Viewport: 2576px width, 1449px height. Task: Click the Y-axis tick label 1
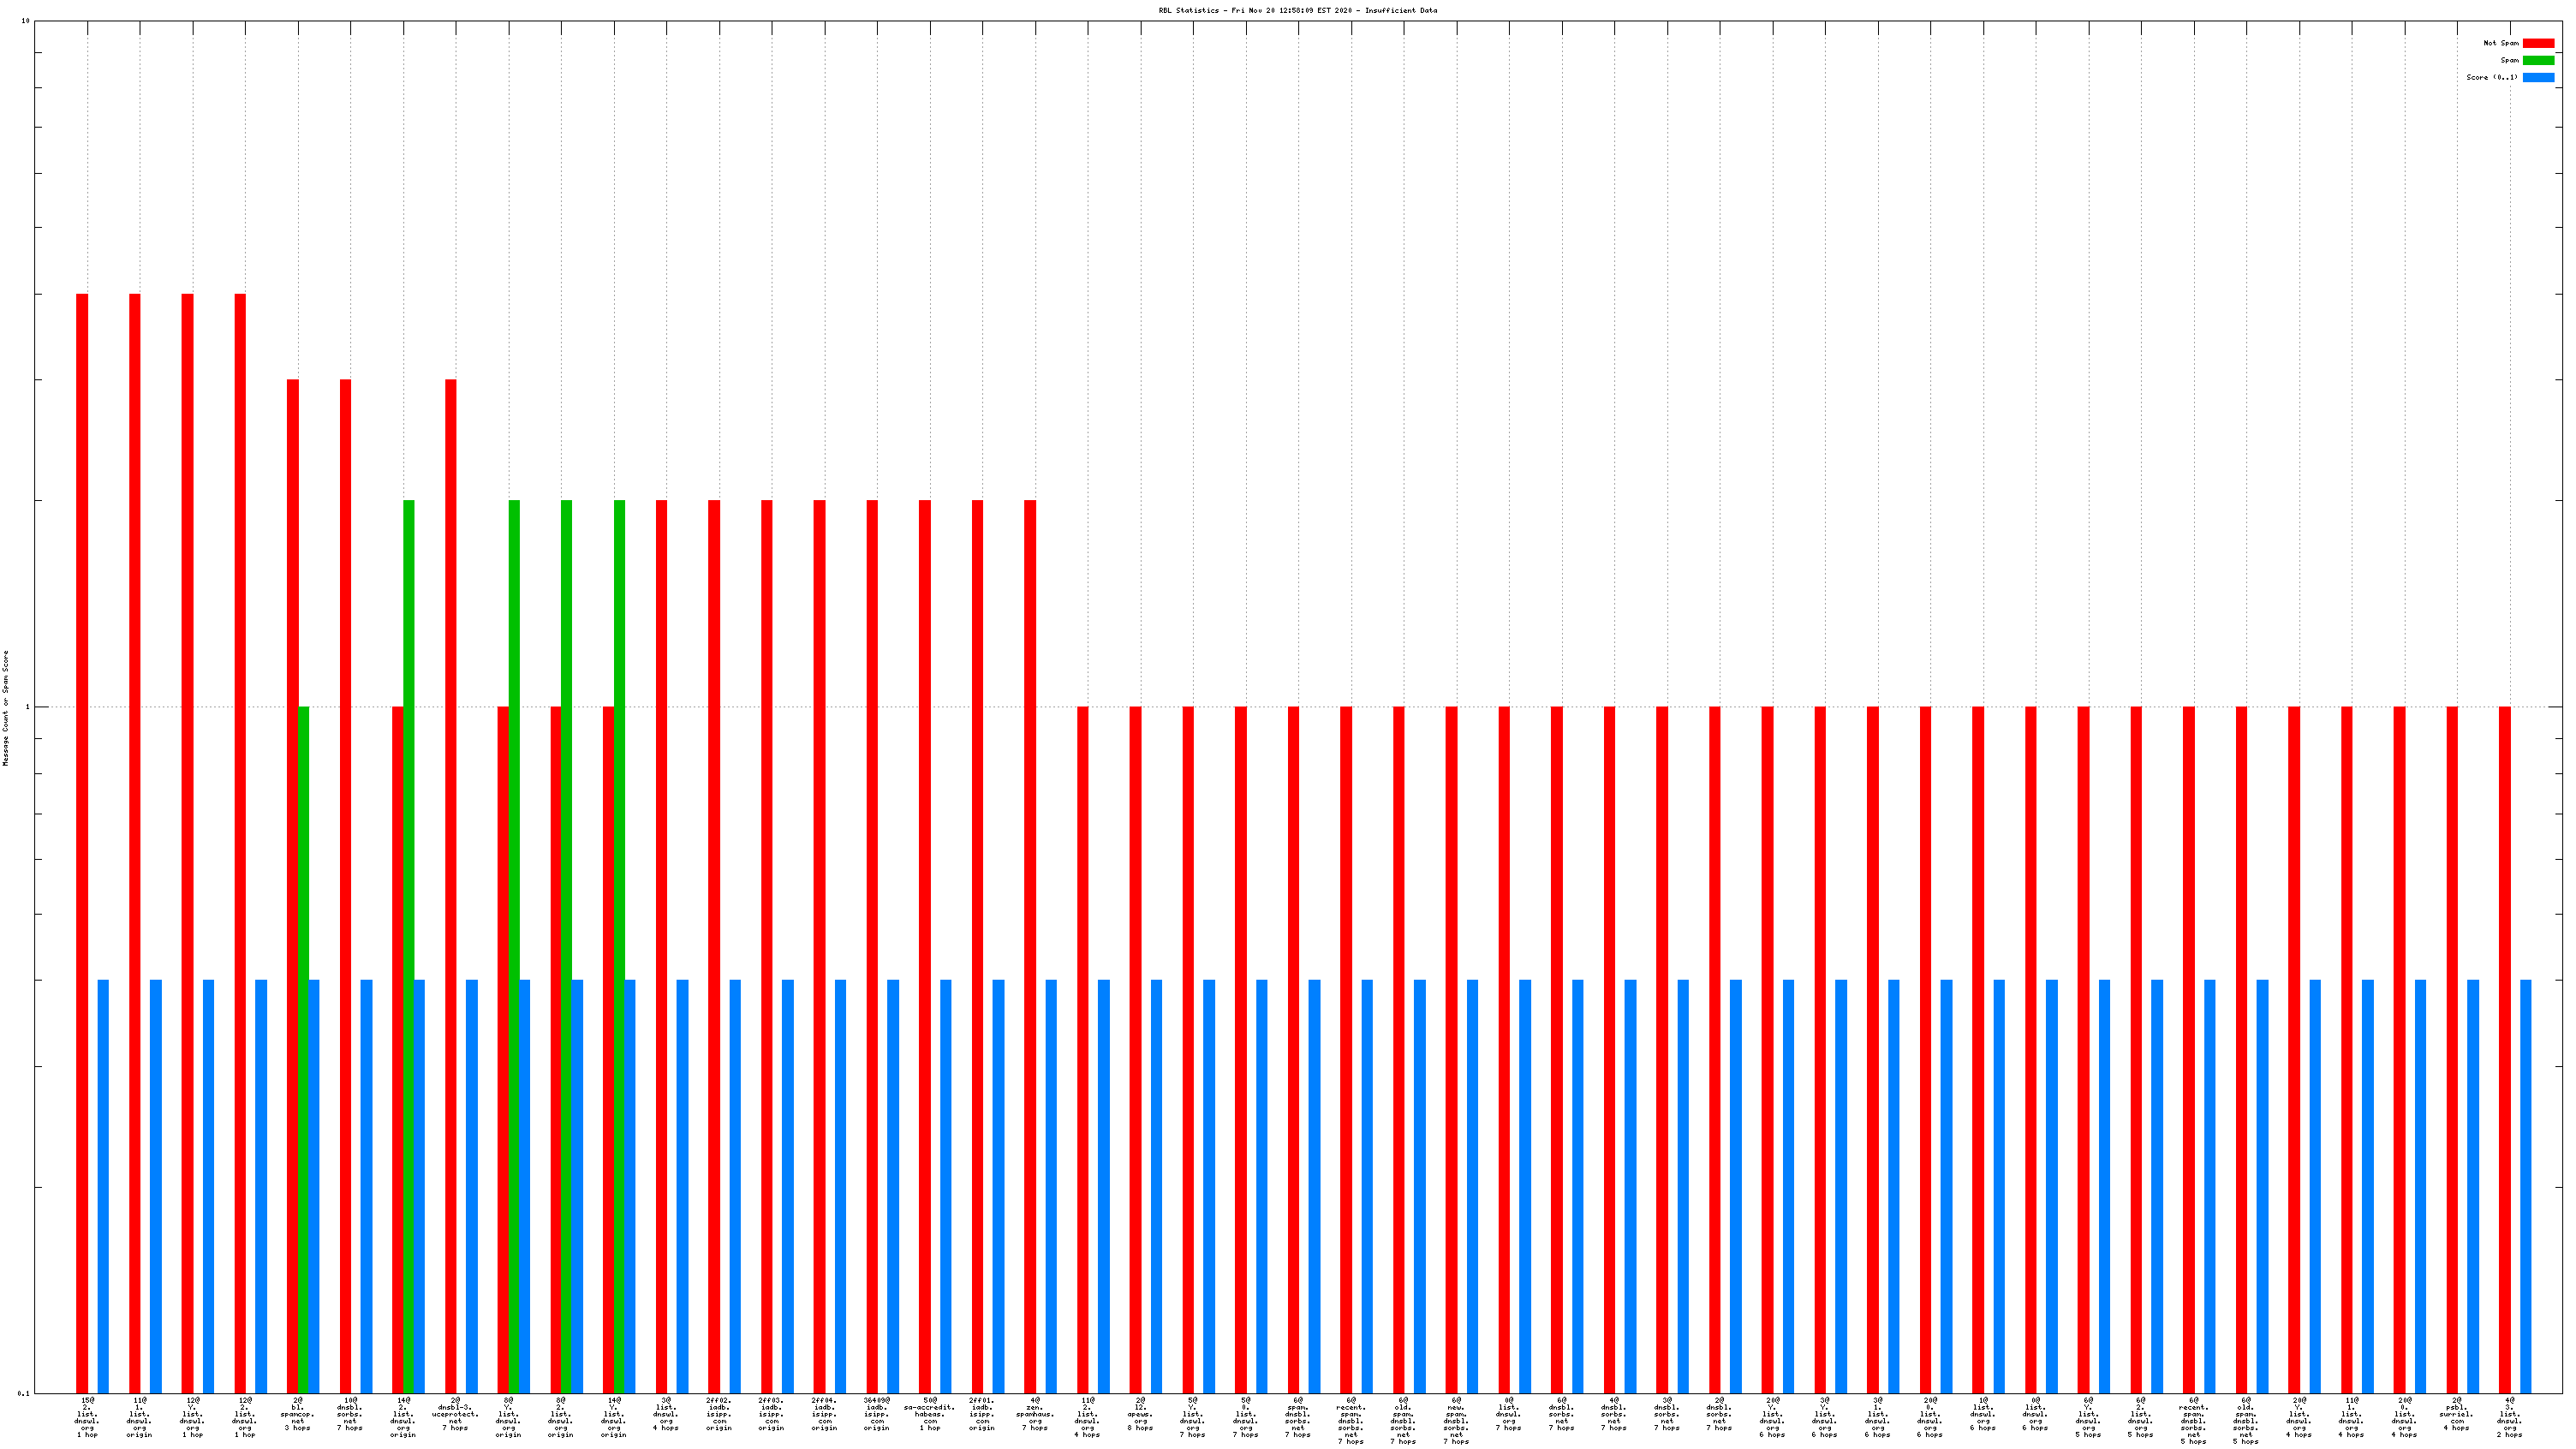click(27, 707)
